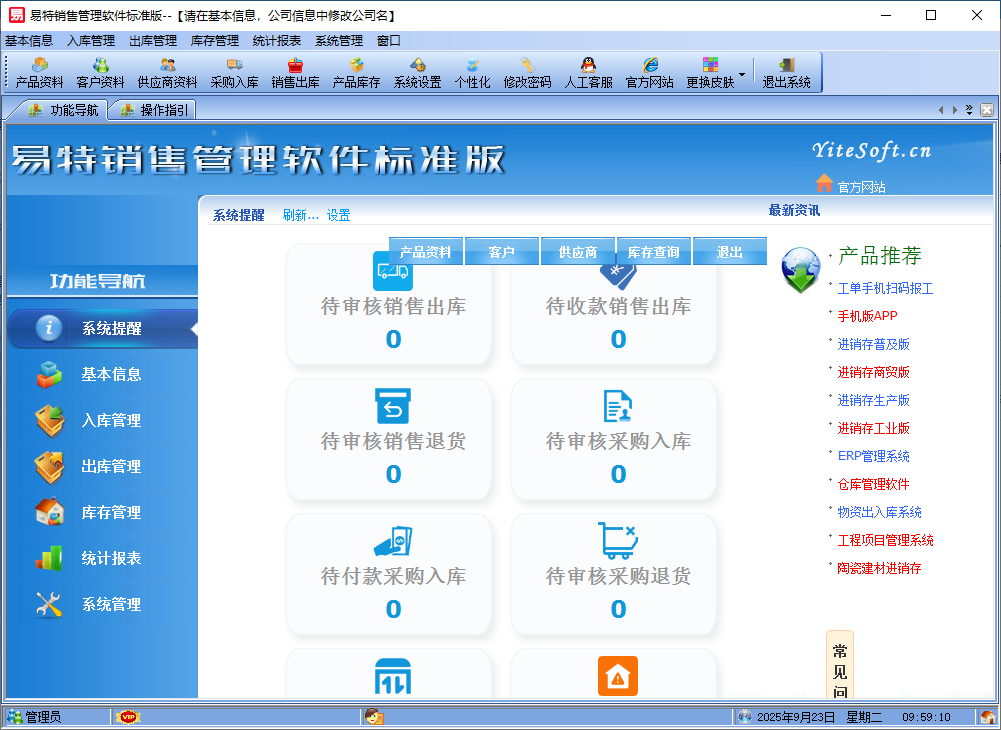Viewport: 1001px width, 730px height.
Task: Click the blue warehouse arrows icon card
Action: [393, 677]
